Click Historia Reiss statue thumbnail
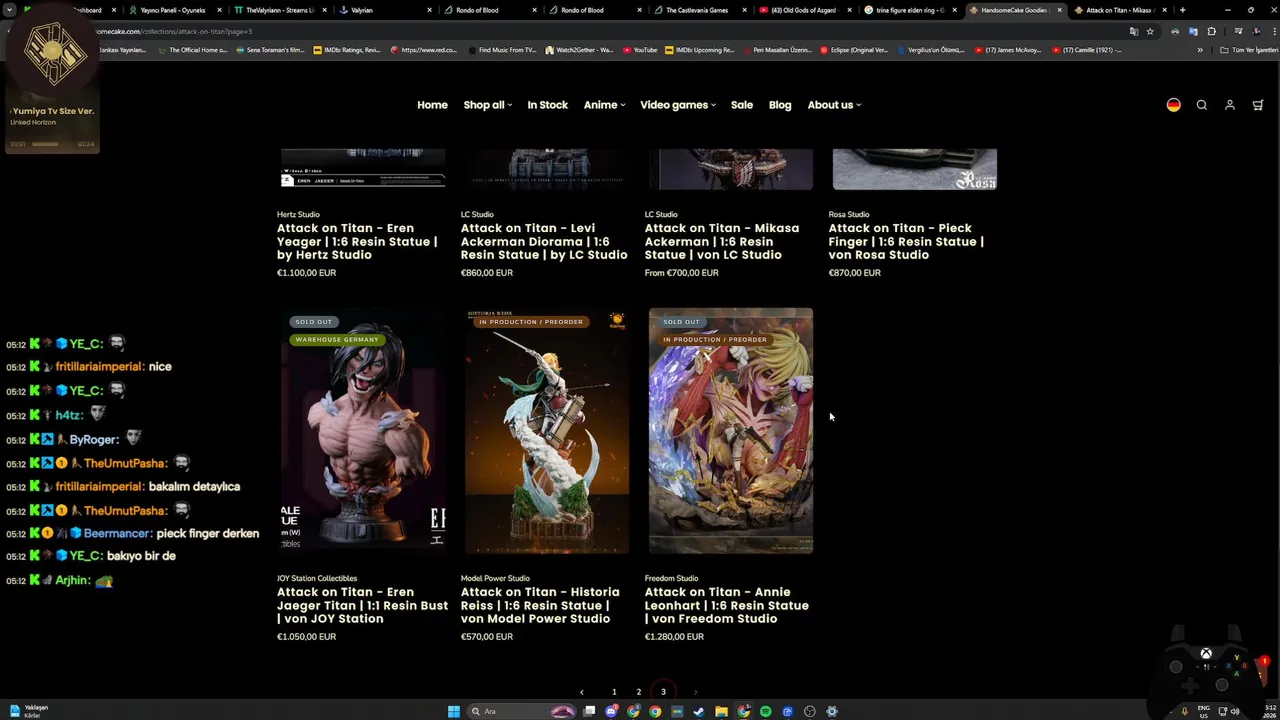 point(547,431)
